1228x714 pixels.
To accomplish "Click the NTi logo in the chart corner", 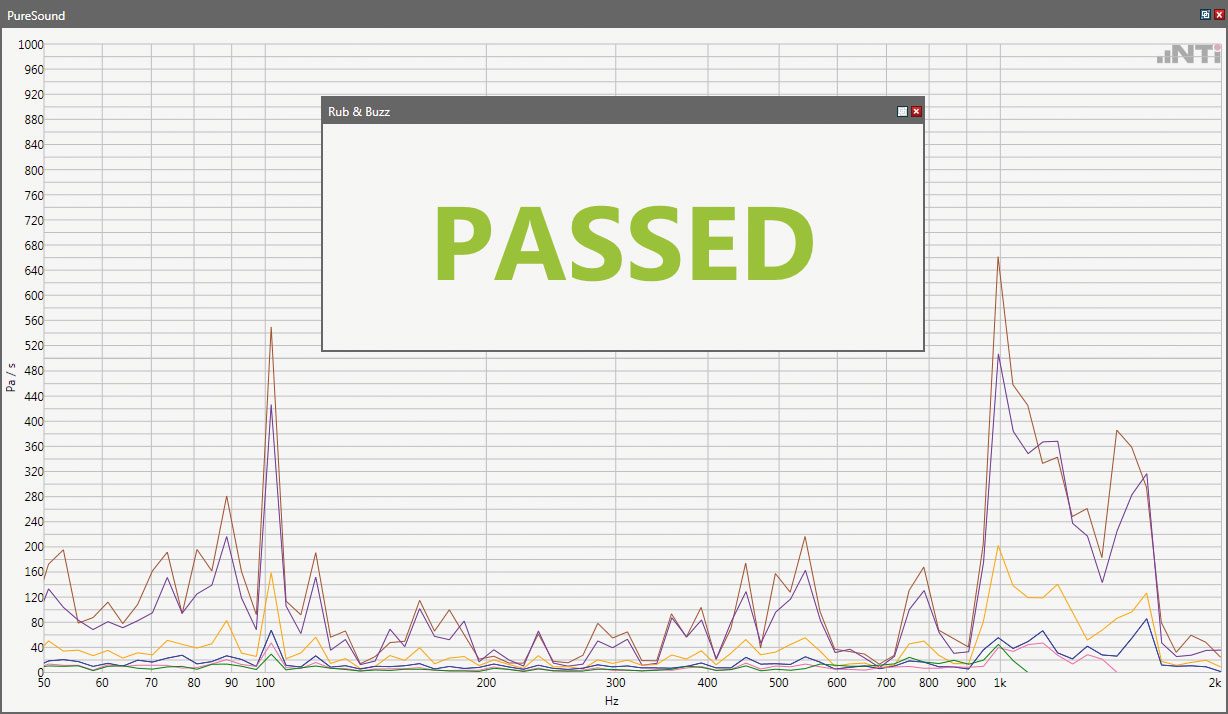I will coord(1188,55).
